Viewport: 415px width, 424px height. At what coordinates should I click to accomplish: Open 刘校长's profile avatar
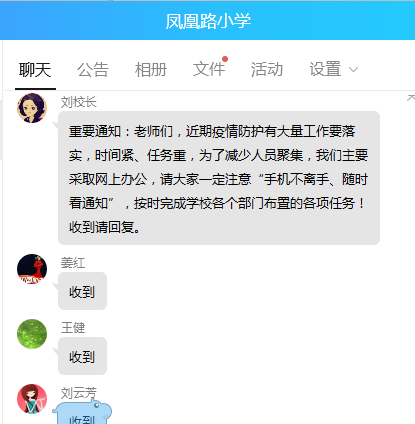(32, 108)
